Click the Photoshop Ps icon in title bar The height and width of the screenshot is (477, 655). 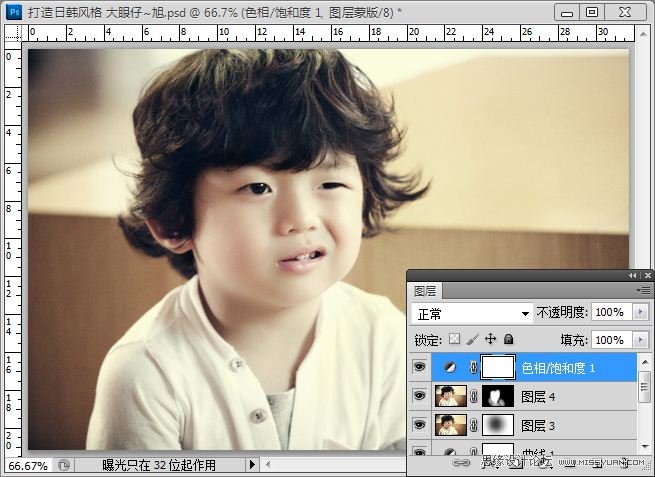click(14, 12)
